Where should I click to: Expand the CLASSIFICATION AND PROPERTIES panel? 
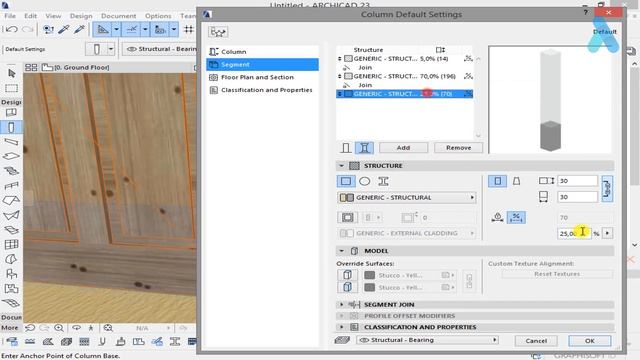[x=341, y=327]
